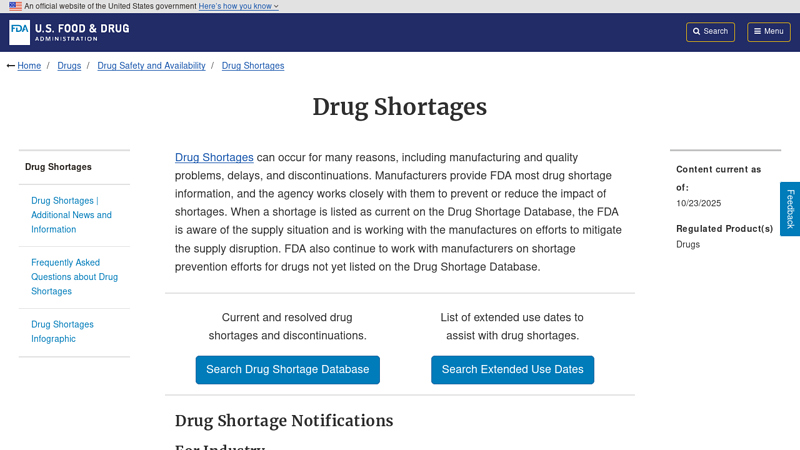Open the Menu button in header

coord(769,32)
